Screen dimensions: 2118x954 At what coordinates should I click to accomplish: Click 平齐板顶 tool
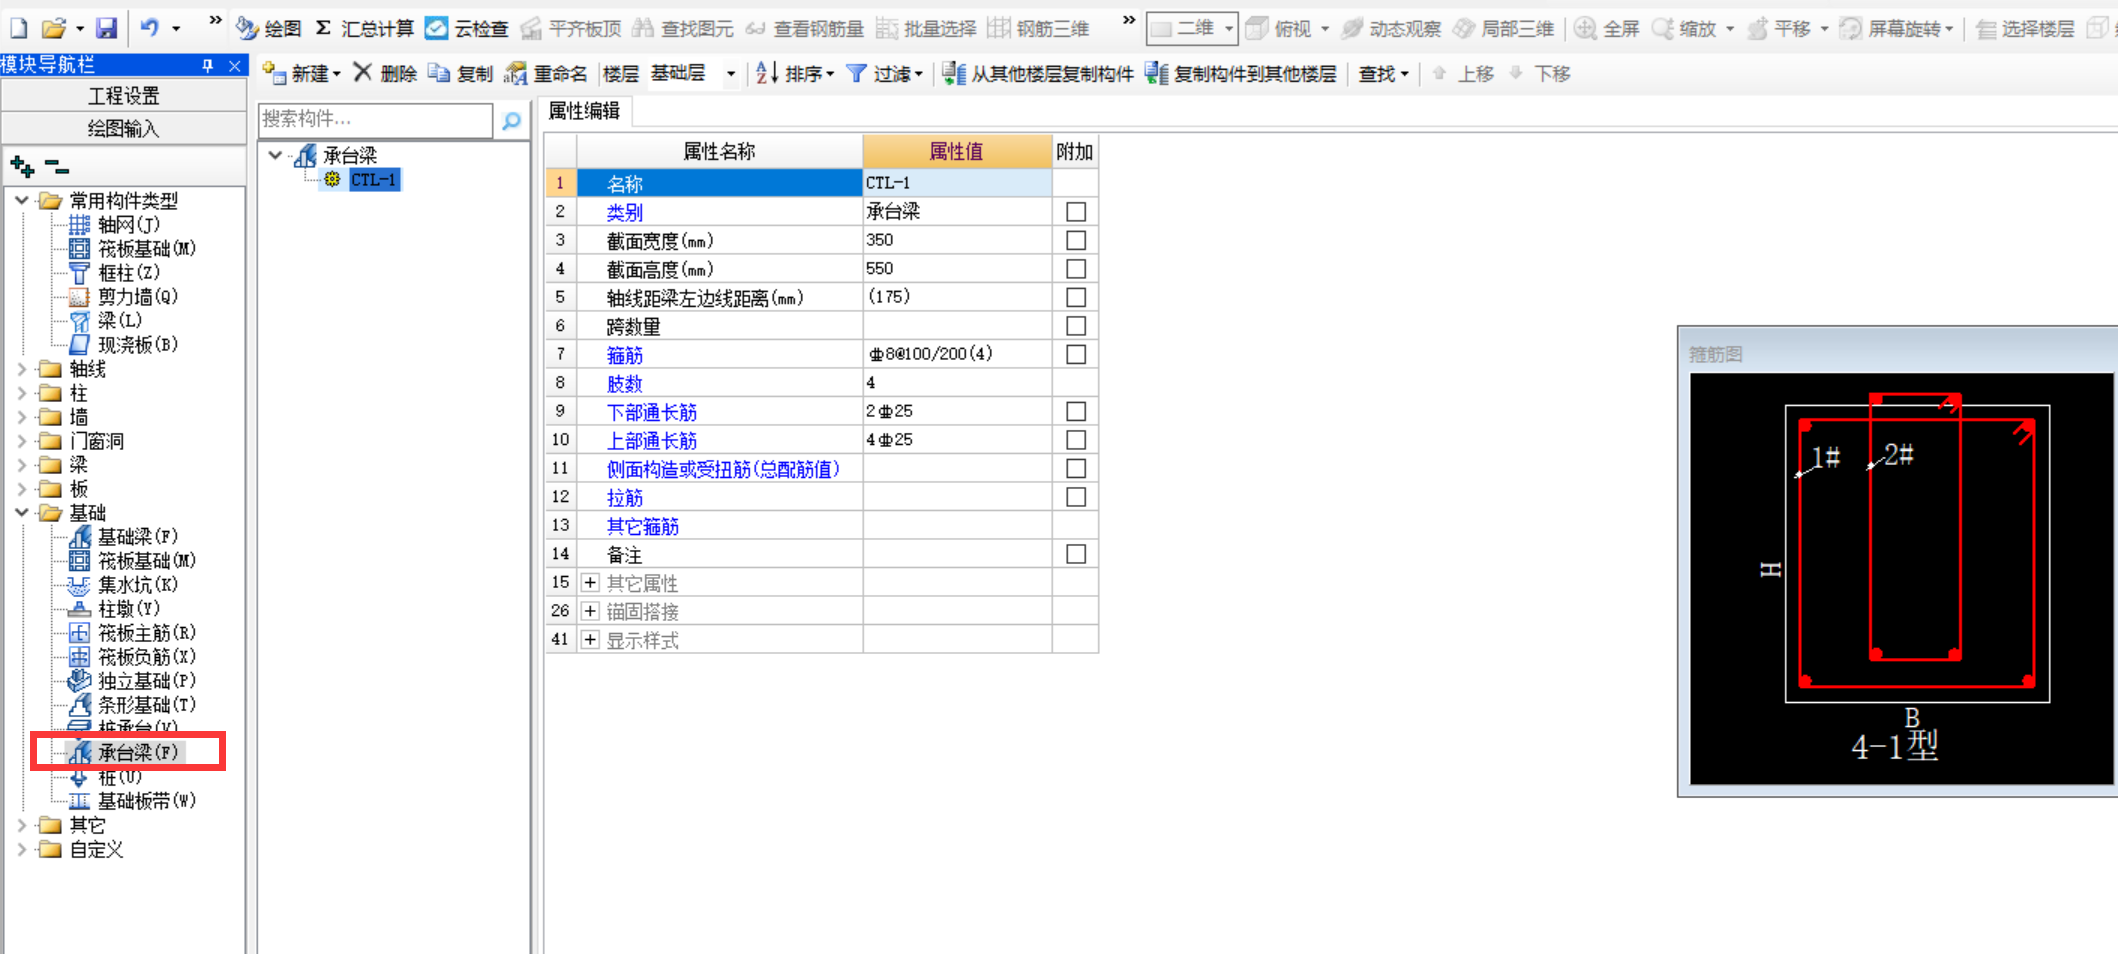(570, 28)
